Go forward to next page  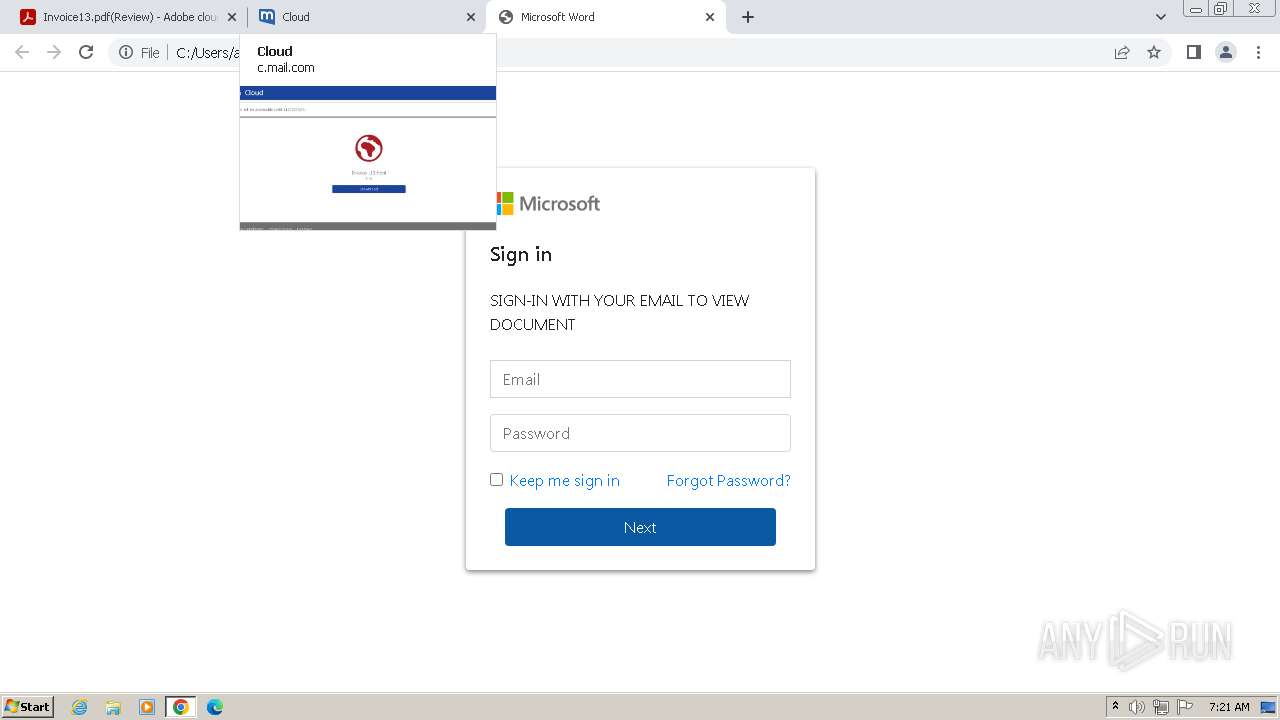pyautogui.click(x=54, y=52)
